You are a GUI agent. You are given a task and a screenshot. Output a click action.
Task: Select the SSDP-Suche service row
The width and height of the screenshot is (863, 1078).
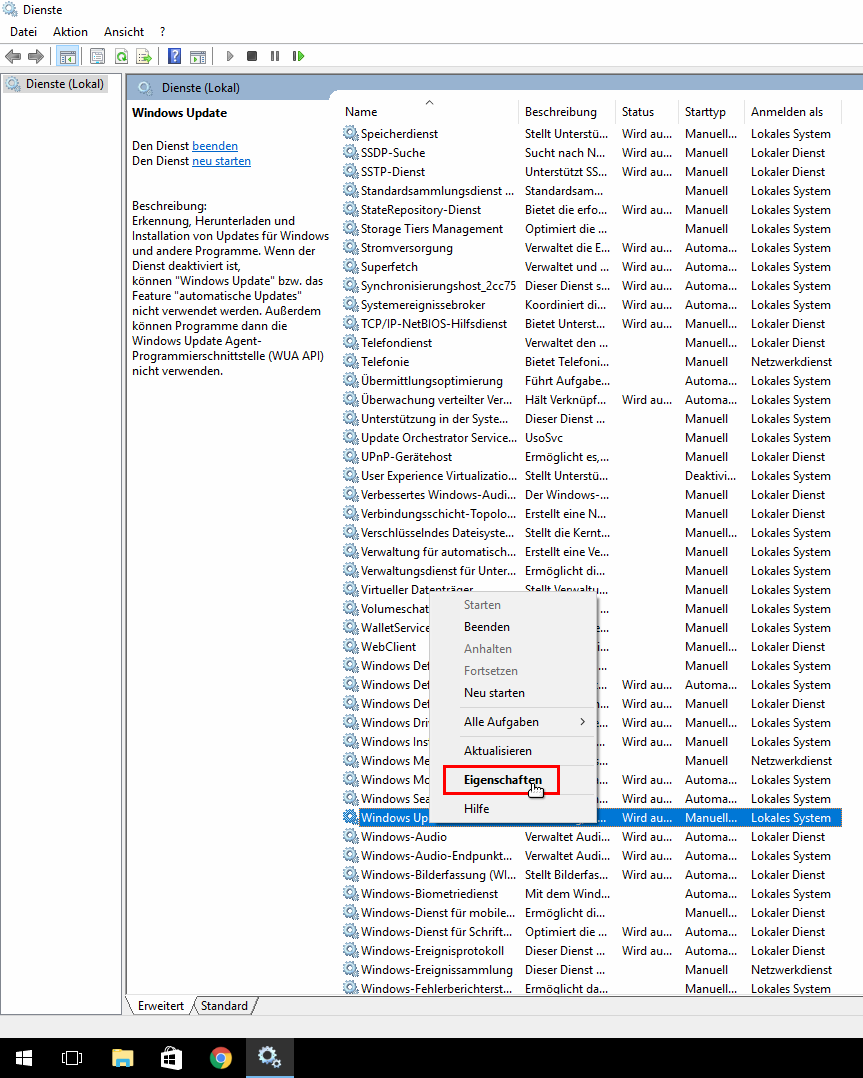pos(591,153)
